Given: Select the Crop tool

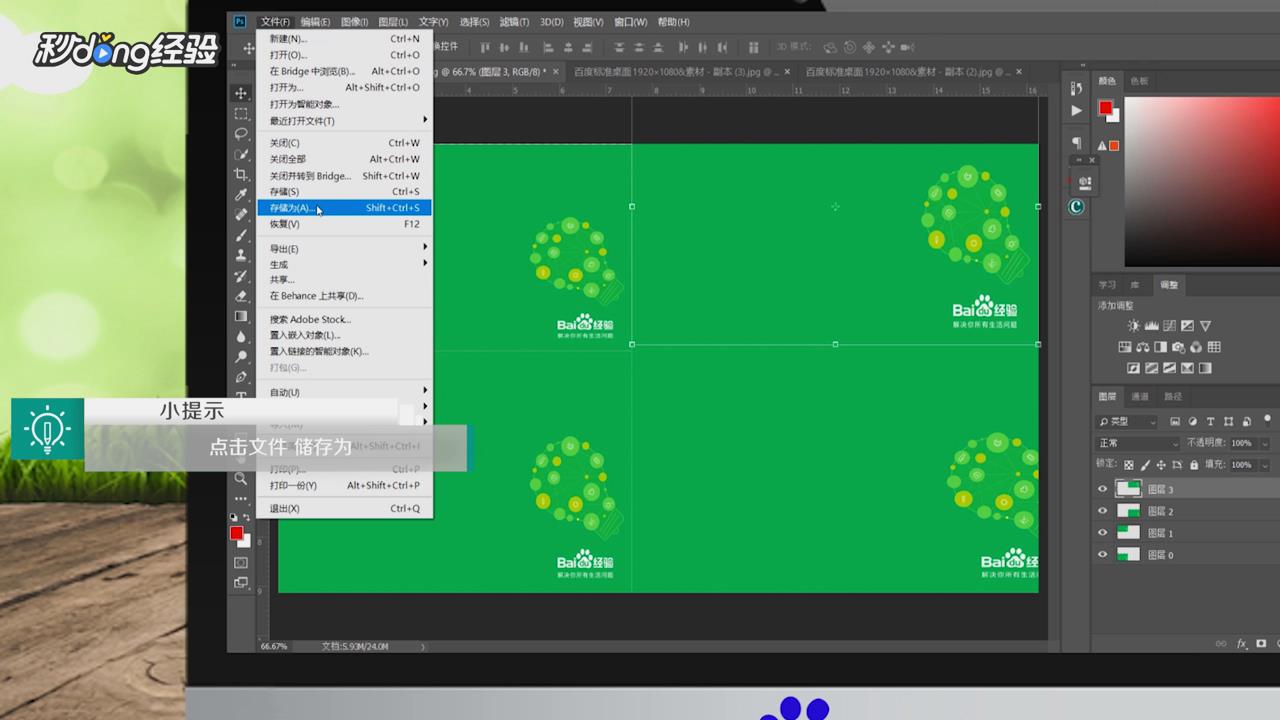Looking at the screenshot, I should [241, 174].
